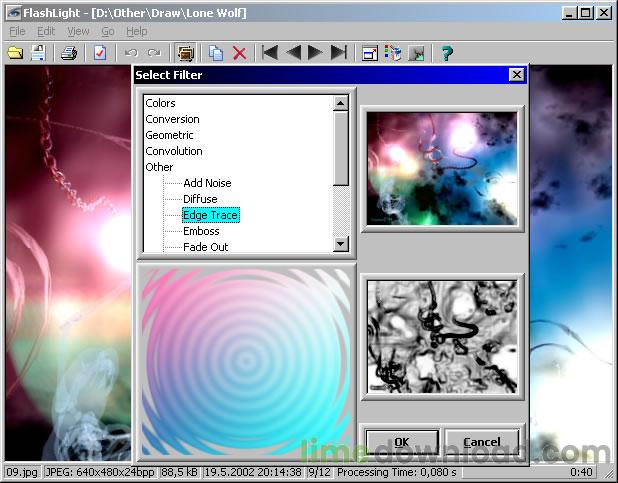Open the File menu

coord(17,32)
